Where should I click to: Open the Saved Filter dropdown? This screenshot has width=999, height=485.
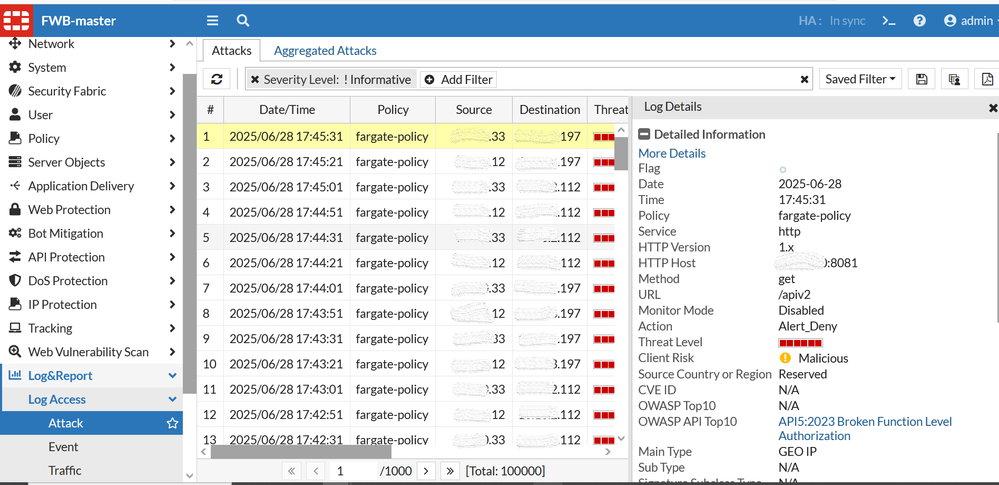click(860, 79)
